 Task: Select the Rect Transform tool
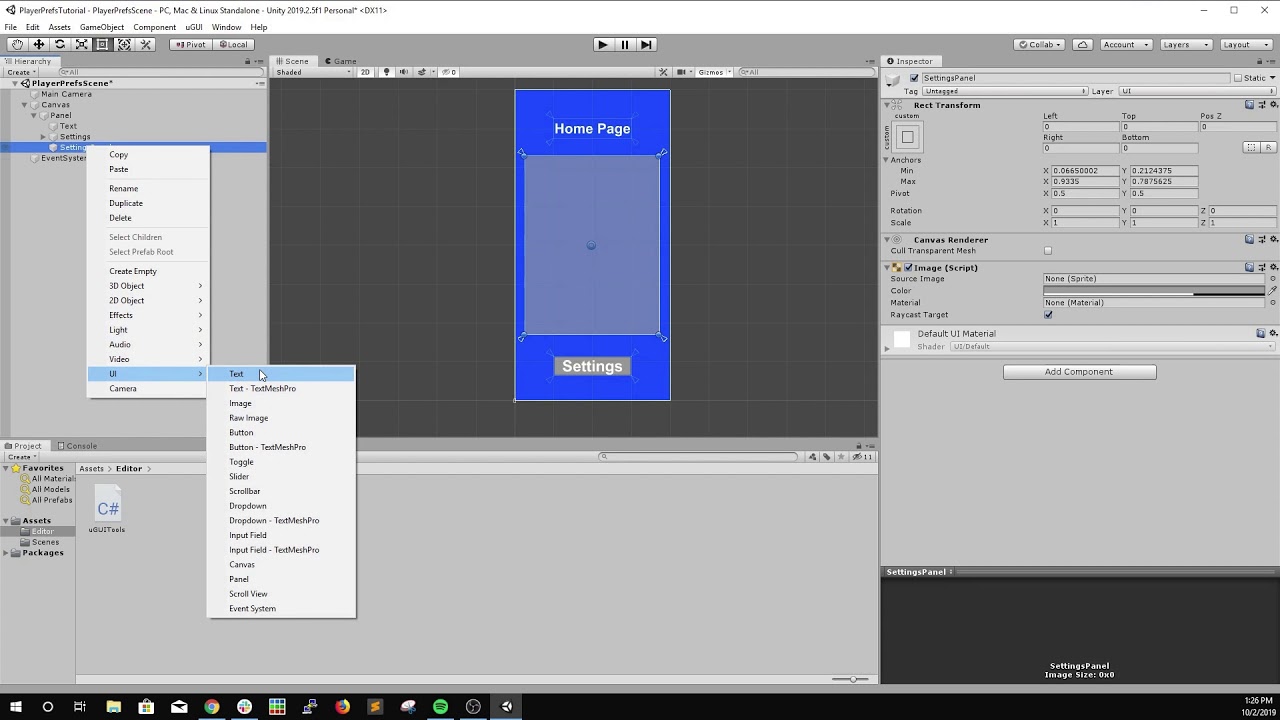click(x=103, y=44)
